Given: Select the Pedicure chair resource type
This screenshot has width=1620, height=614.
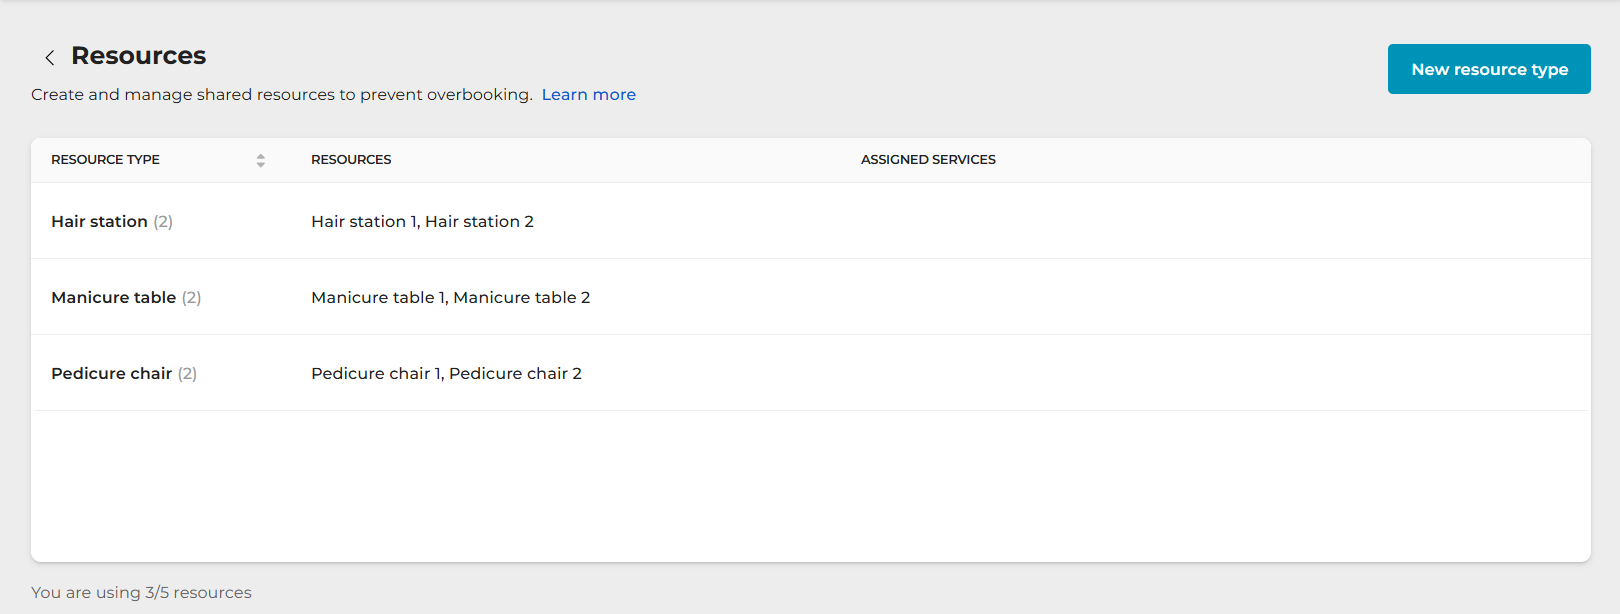Looking at the screenshot, I should 111,373.
